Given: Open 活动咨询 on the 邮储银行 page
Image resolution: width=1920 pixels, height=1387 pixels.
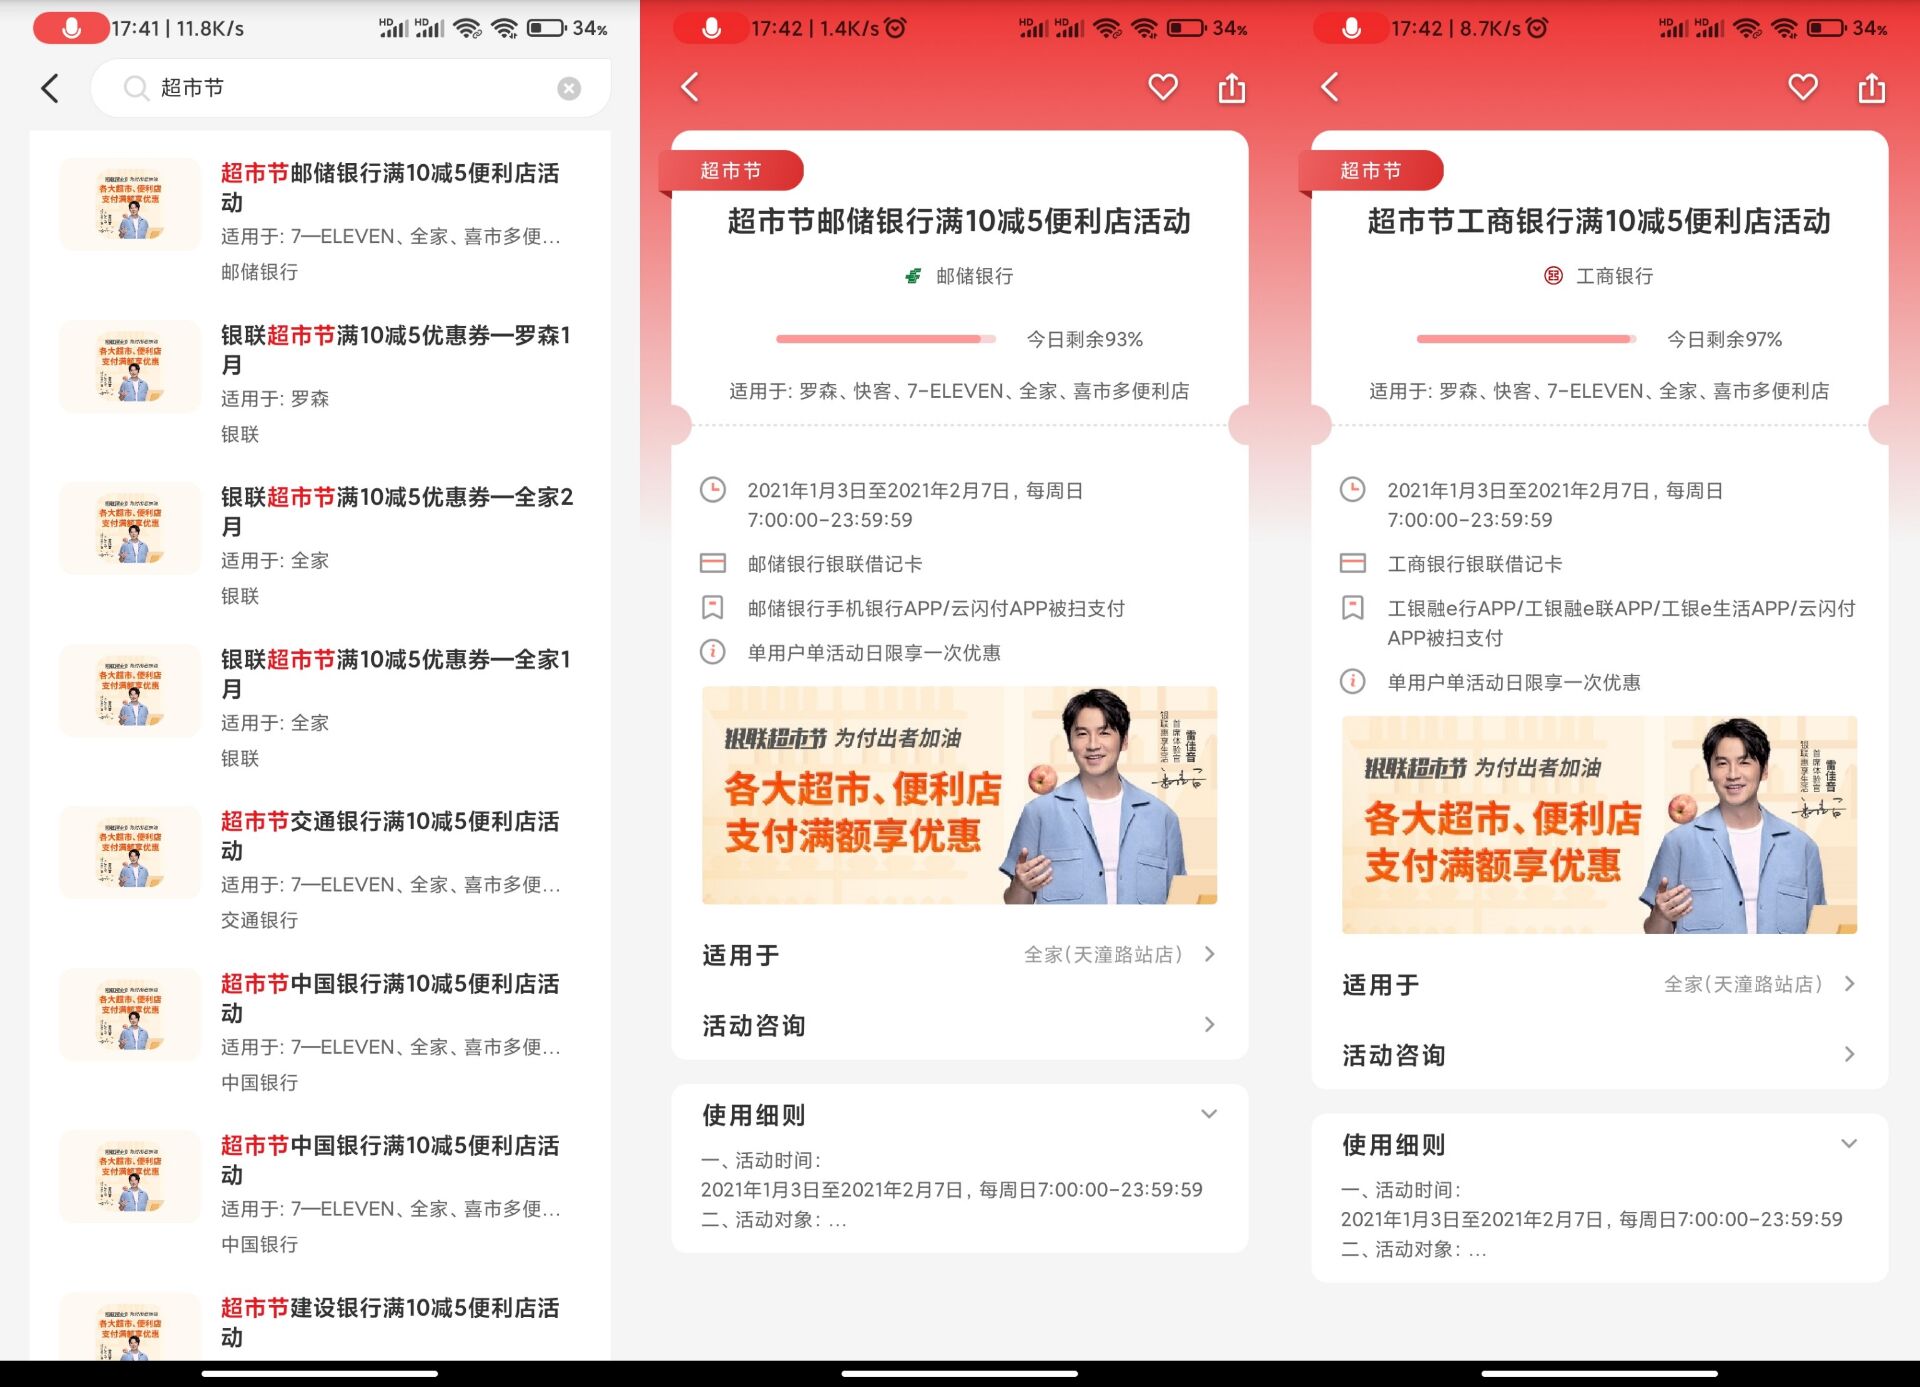Looking at the screenshot, I should (x=959, y=1025).
